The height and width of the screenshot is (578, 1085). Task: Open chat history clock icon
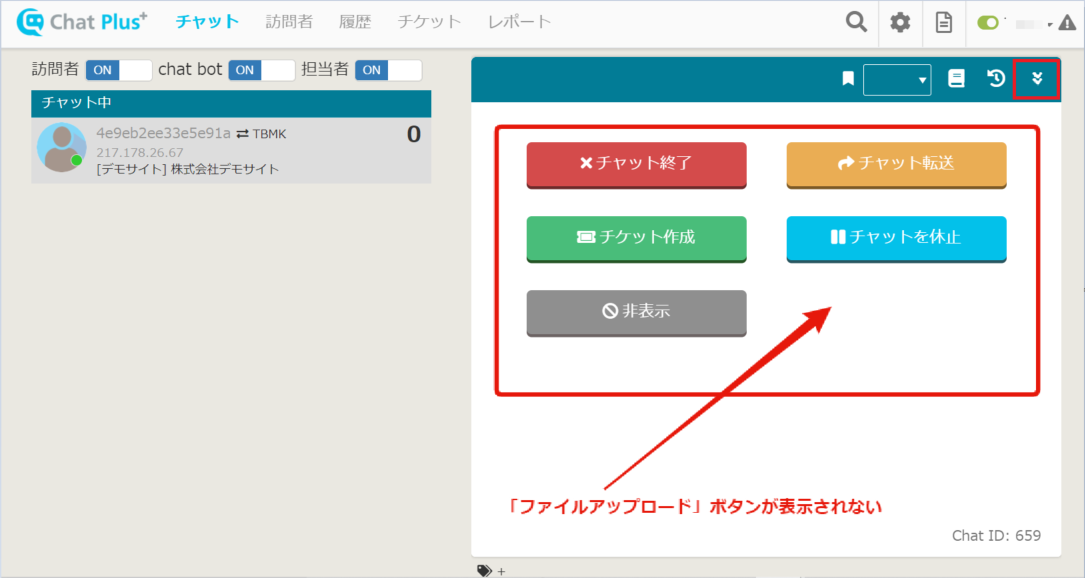(x=996, y=79)
